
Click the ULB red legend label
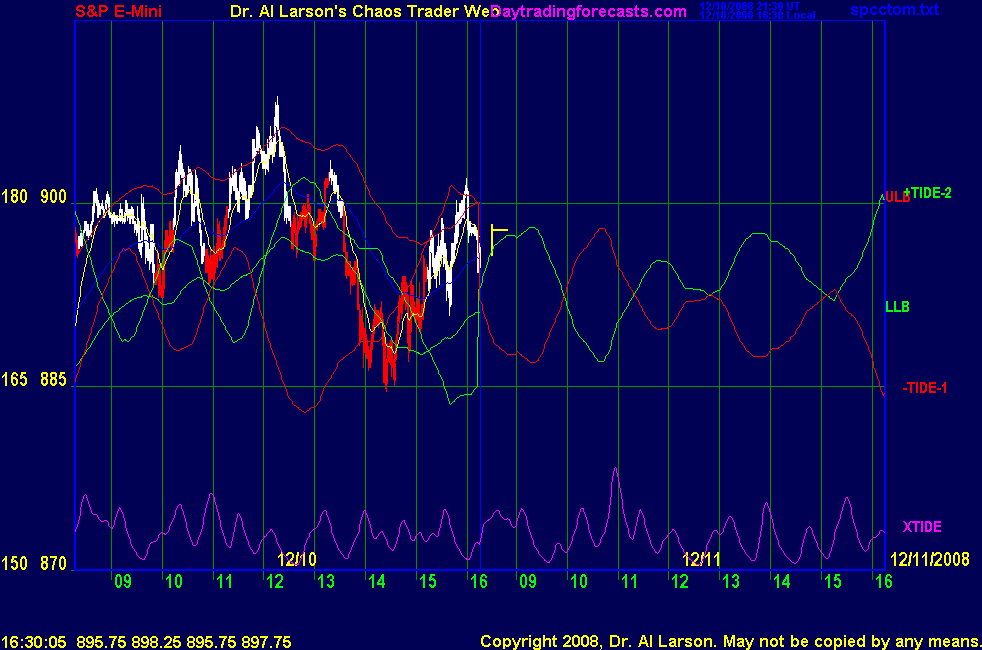pyautogui.click(x=896, y=197)
